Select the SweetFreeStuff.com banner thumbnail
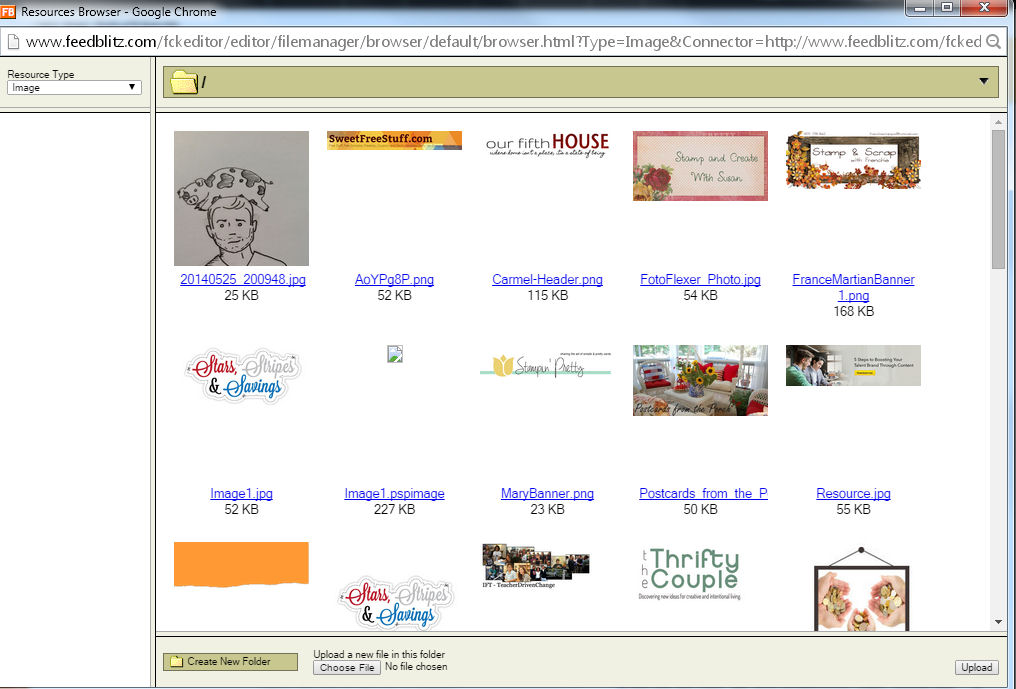The image size is (1016, 689). pos(394,140)
